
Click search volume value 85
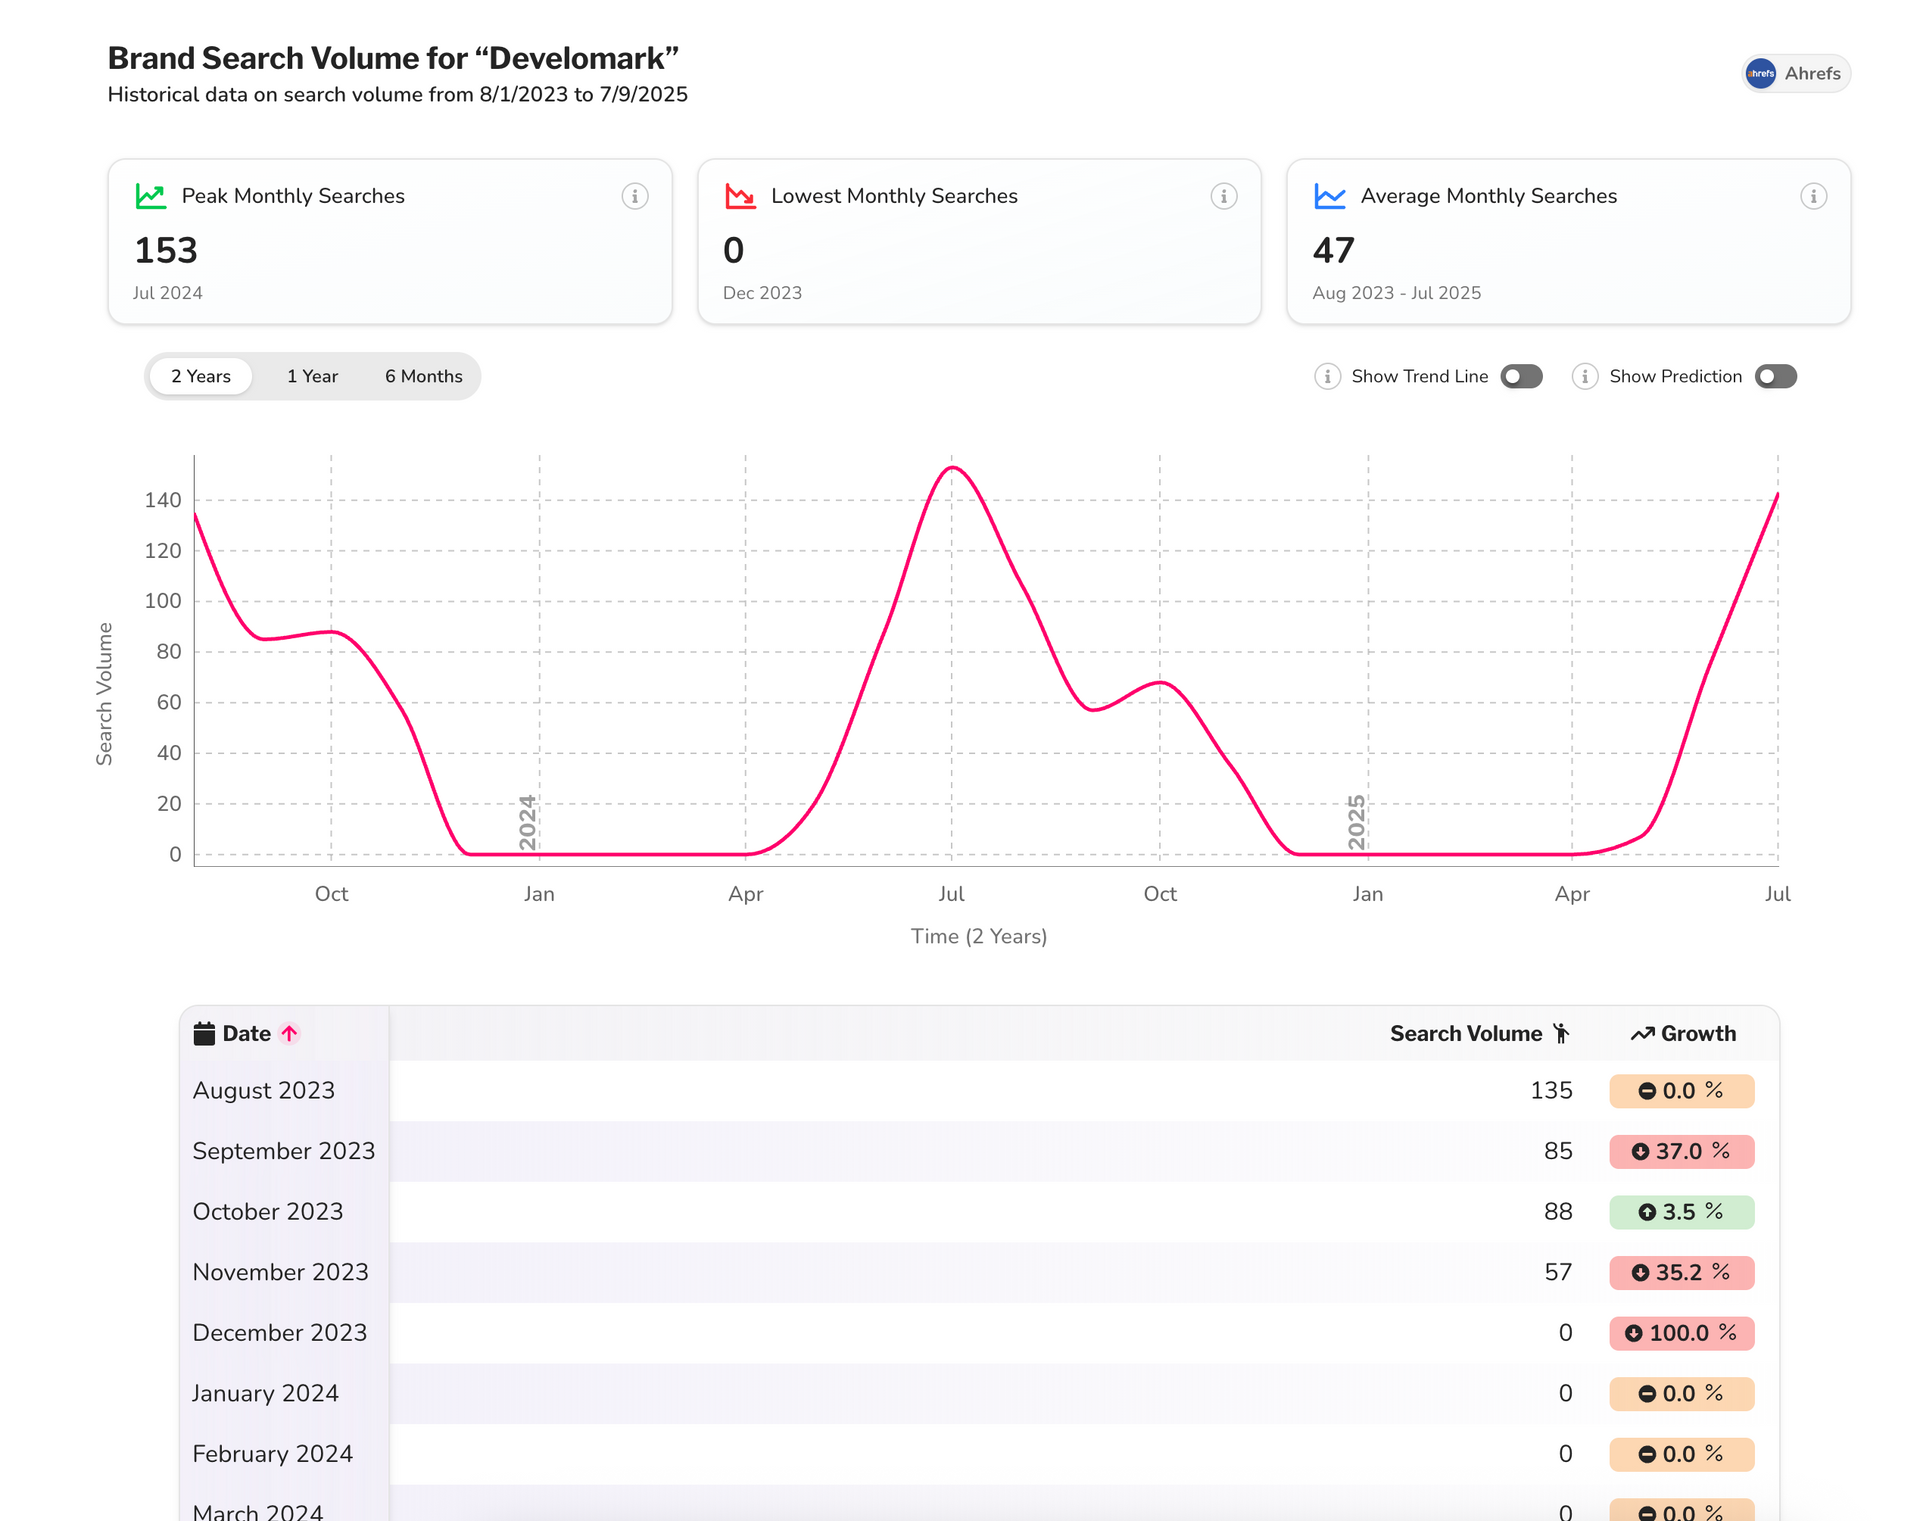coord(1558,1151)
